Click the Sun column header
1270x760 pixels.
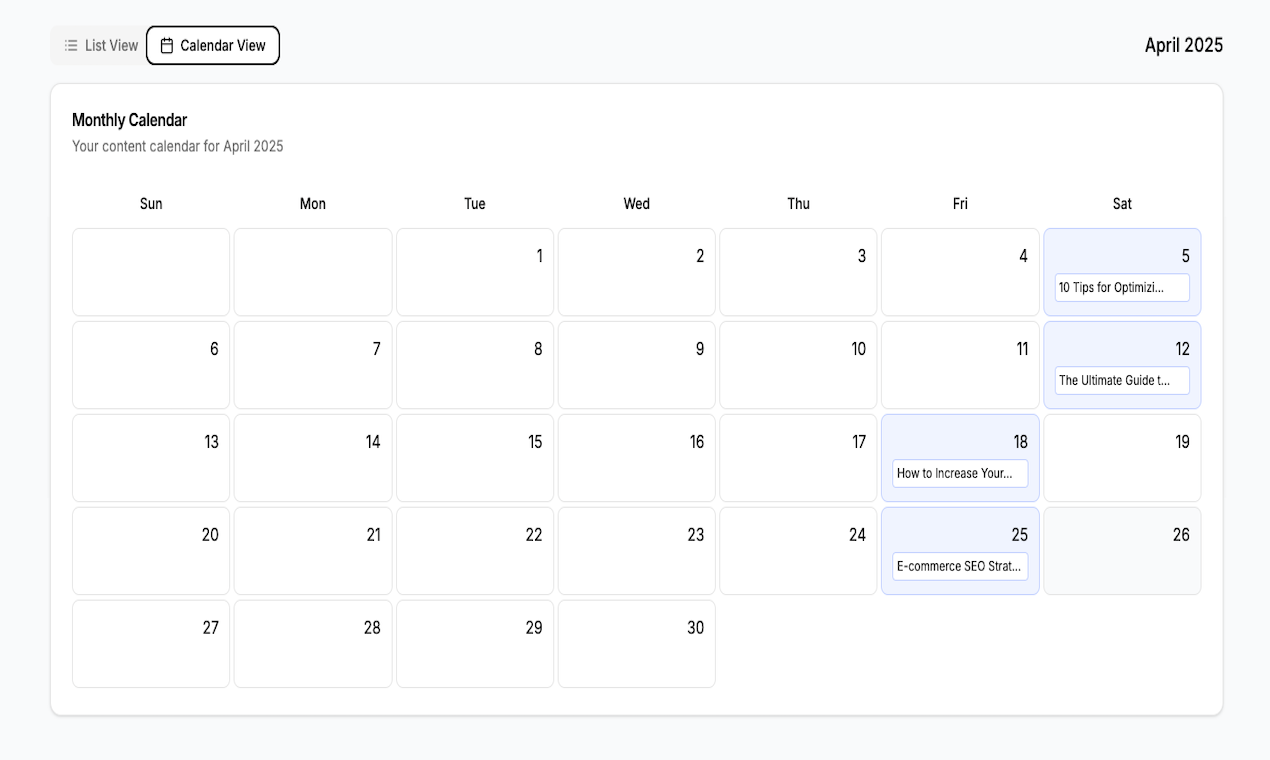(151, 204)
